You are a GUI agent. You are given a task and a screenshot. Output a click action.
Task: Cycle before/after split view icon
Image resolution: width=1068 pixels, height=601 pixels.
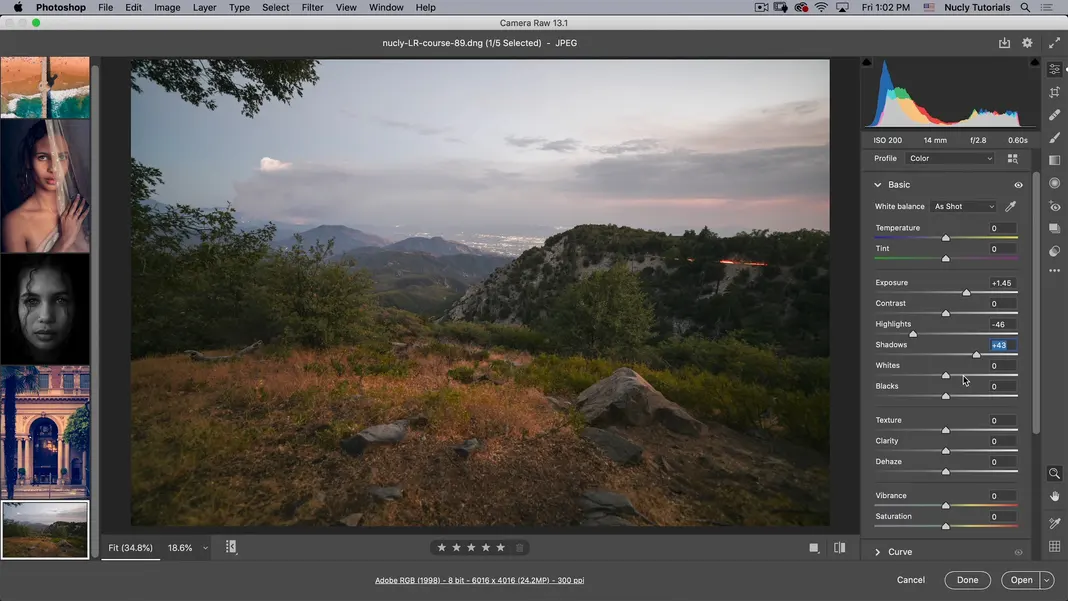click(x=840, y=548)
